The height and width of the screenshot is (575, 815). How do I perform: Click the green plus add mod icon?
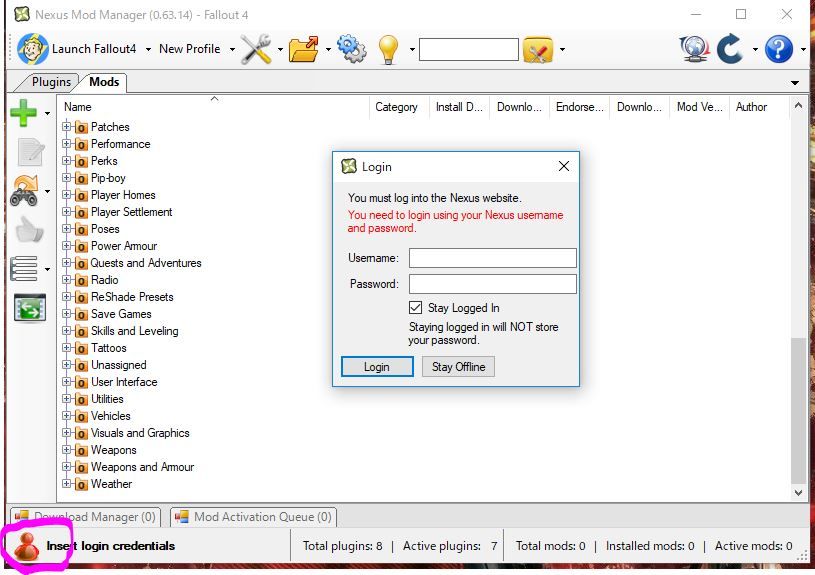(23, 113)
